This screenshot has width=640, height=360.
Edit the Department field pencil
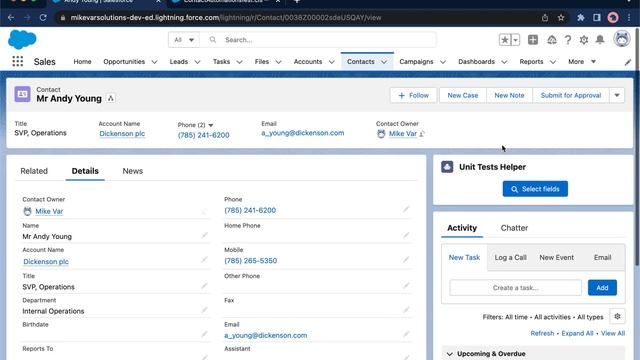click(204, 310)
